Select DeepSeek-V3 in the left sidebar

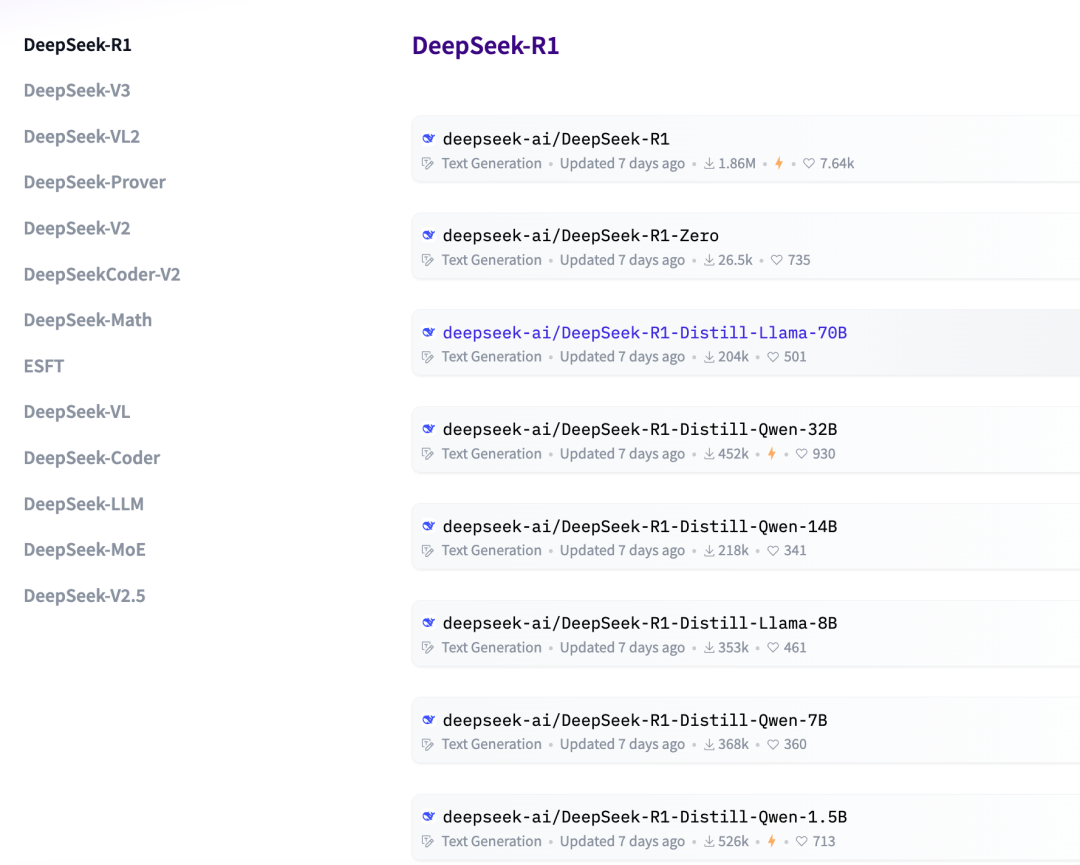click(76, 90)
